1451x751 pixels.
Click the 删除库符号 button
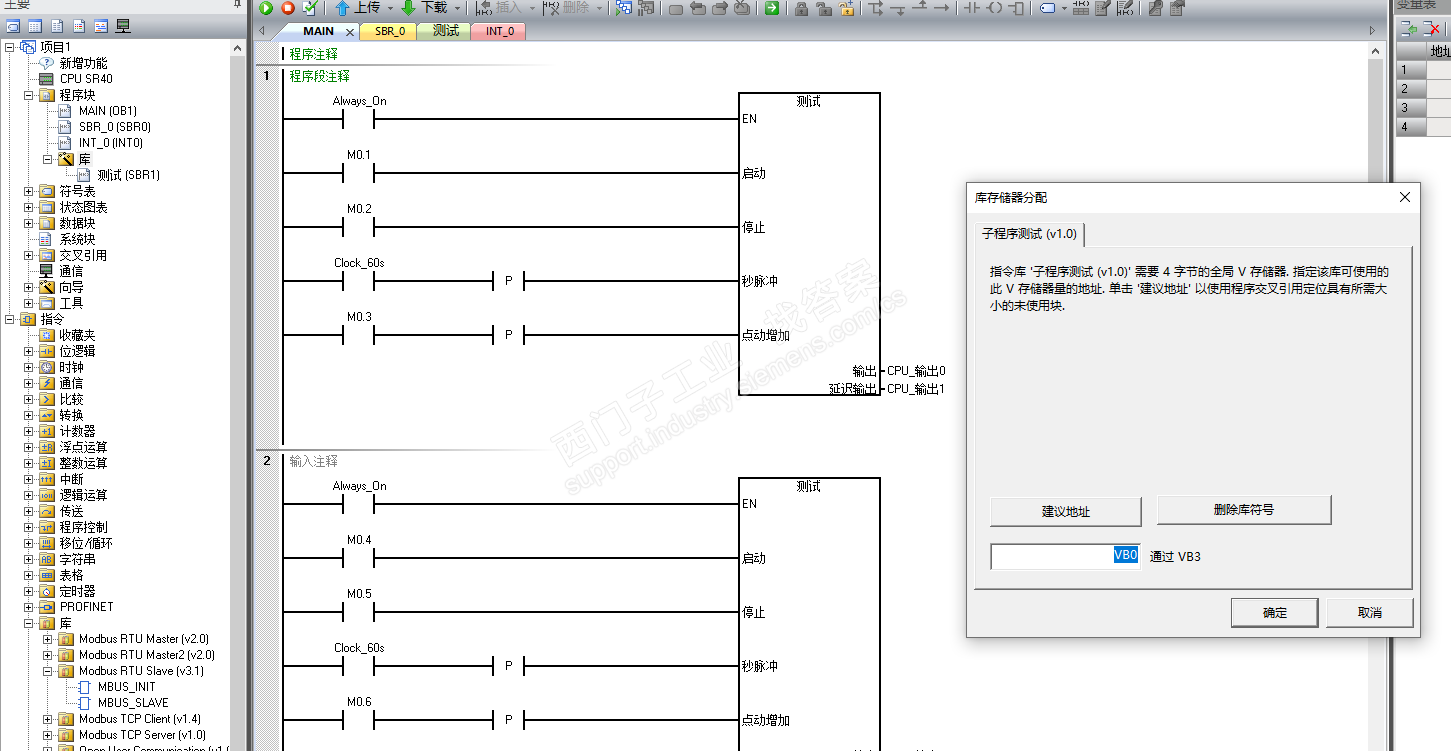point(1244,510)
